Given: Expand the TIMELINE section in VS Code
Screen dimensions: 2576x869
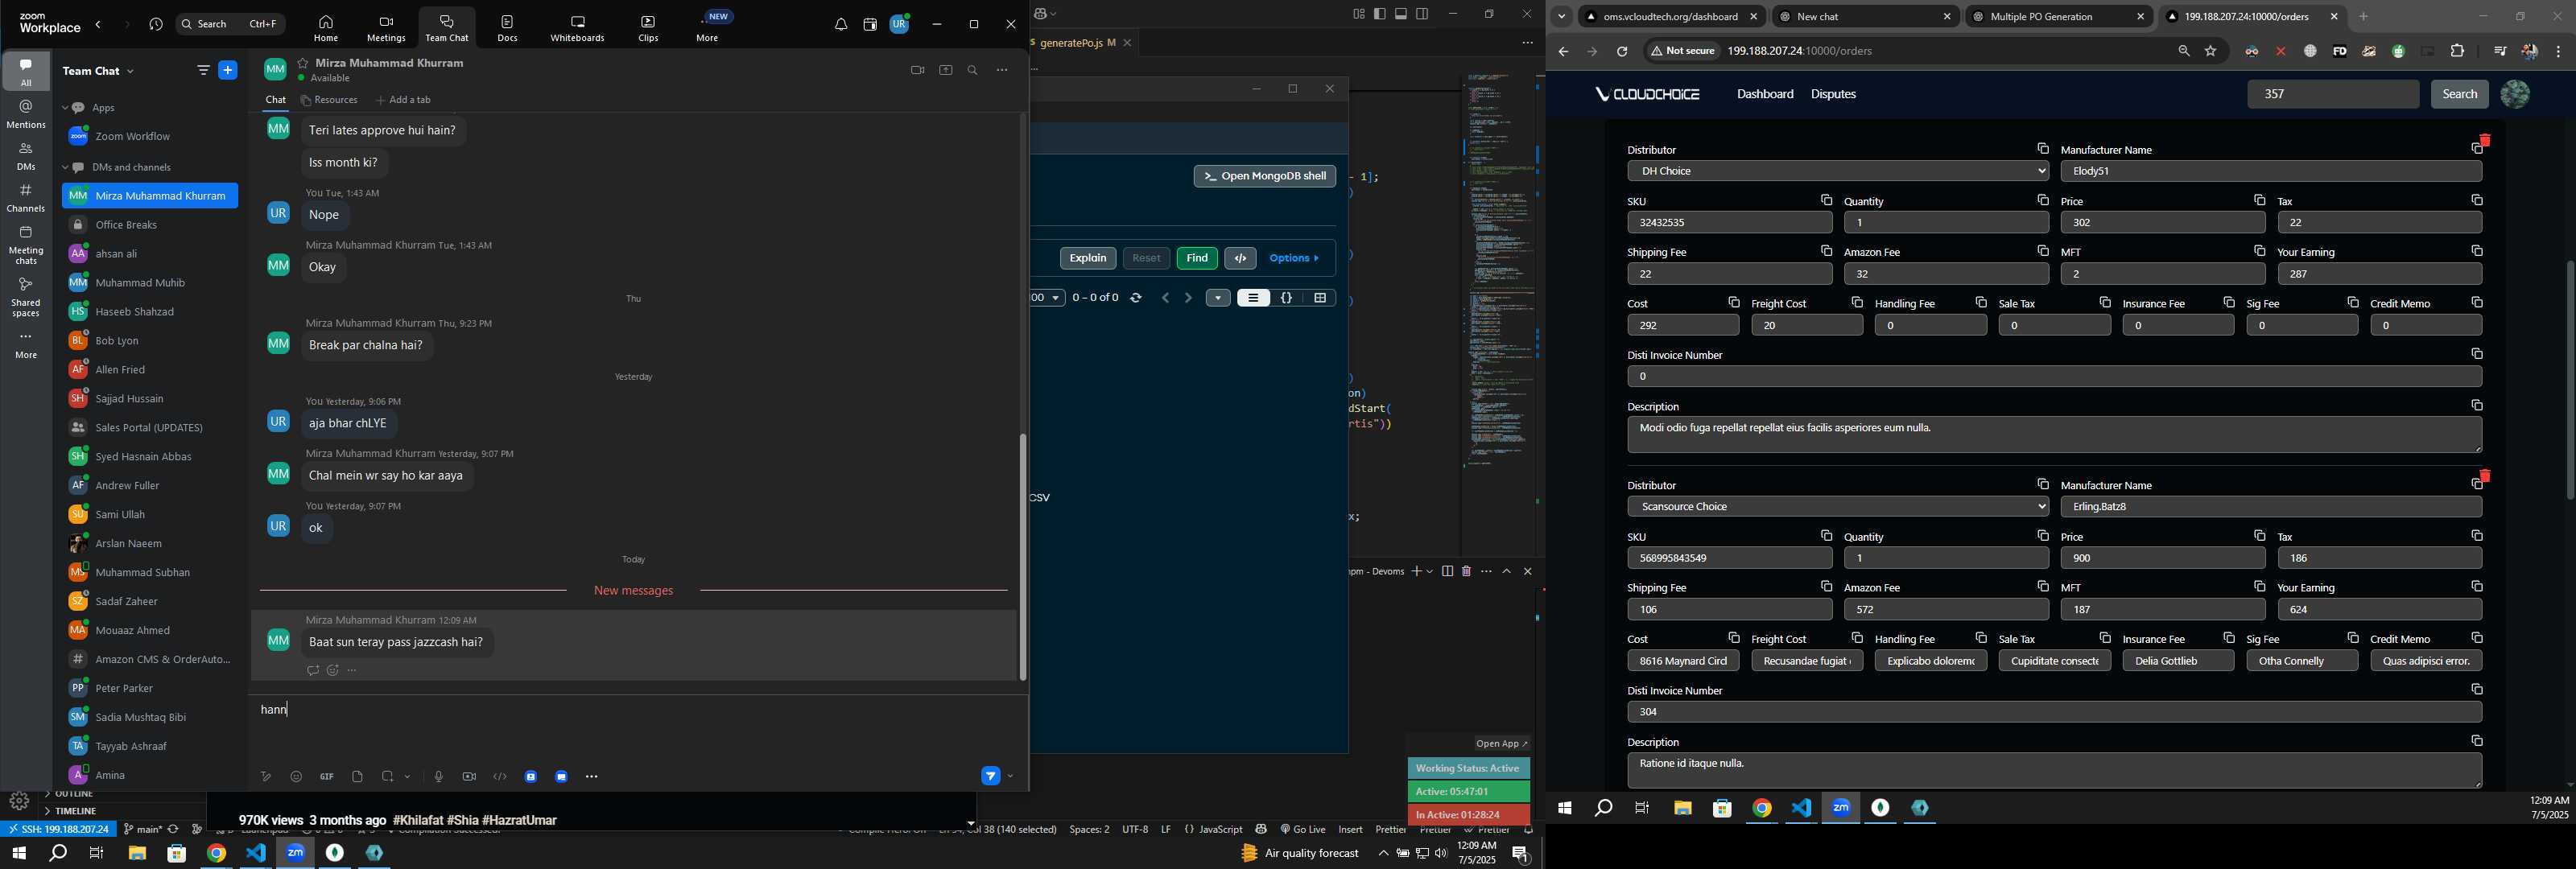Looking at the screenshot, I should [76, 811].
